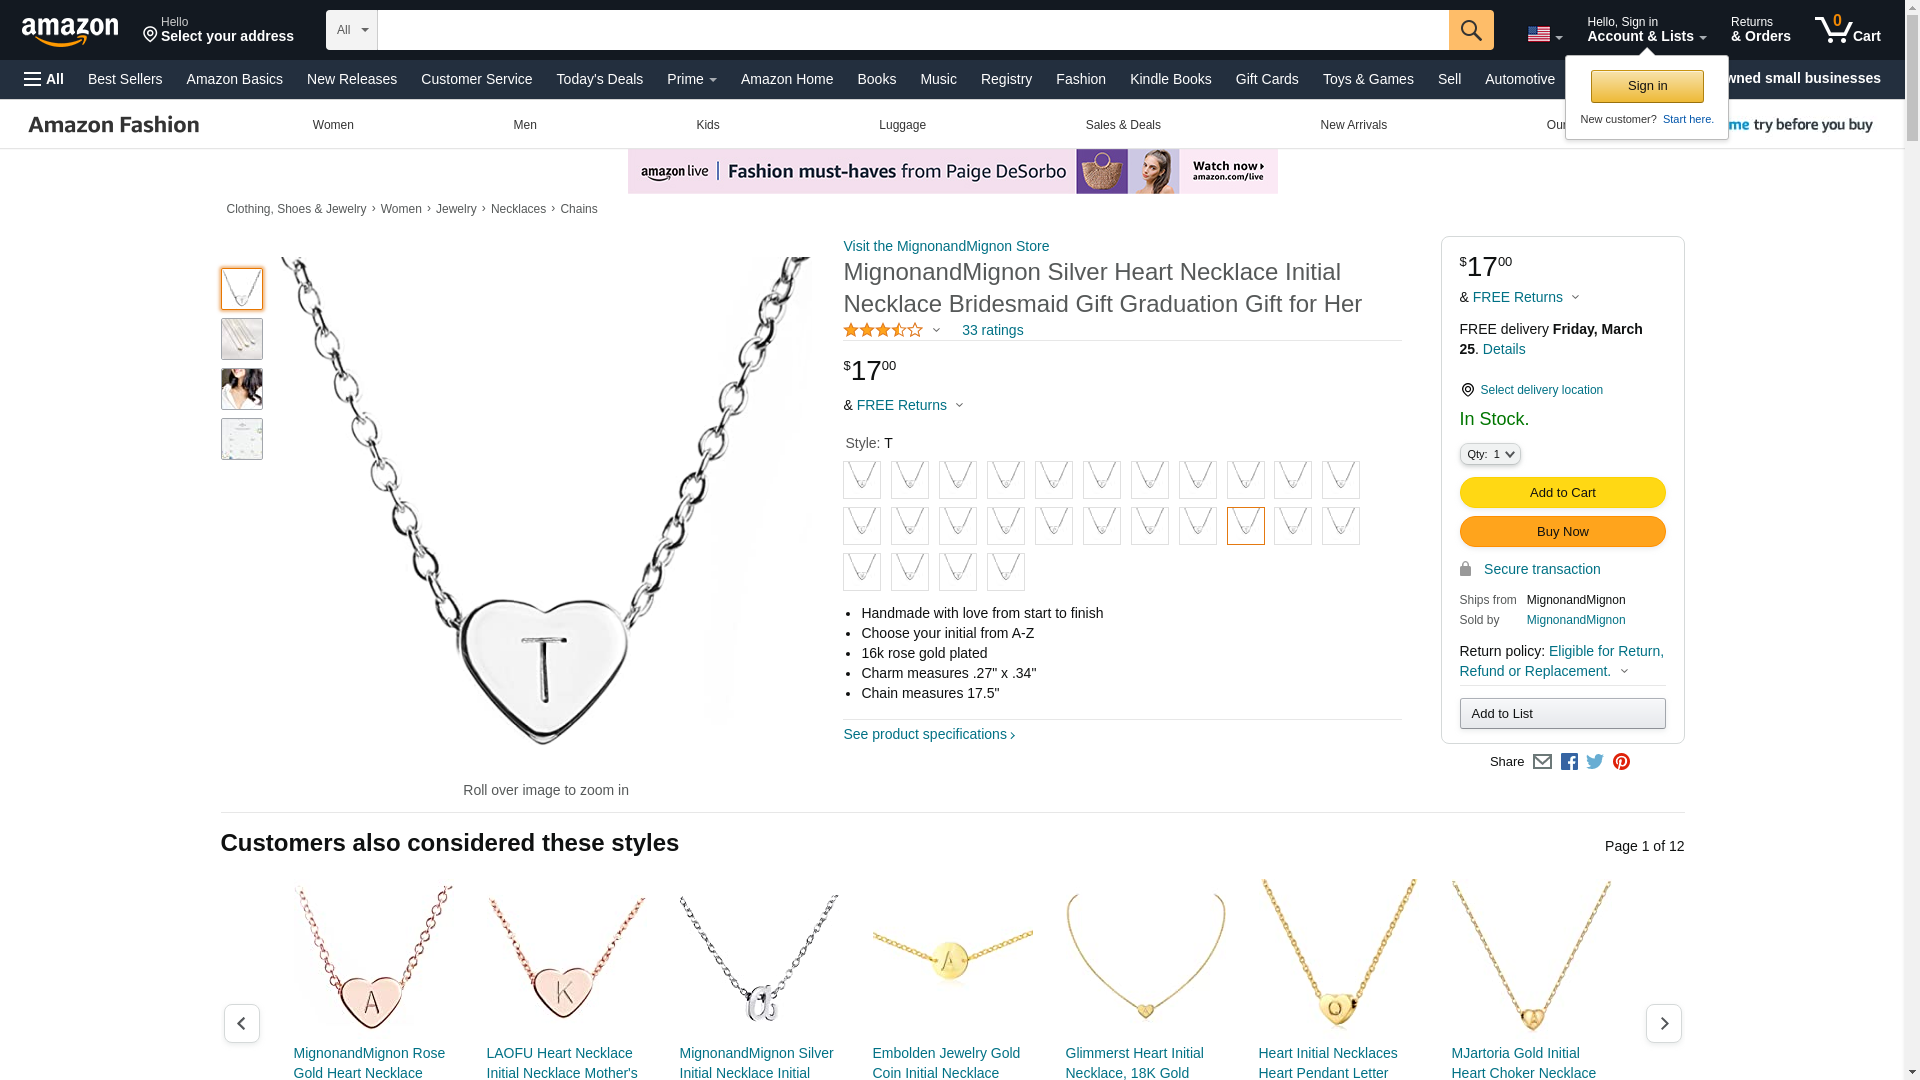Share product on Pinterest icon
The image size is (1920, 1080).
(1621, 762)
